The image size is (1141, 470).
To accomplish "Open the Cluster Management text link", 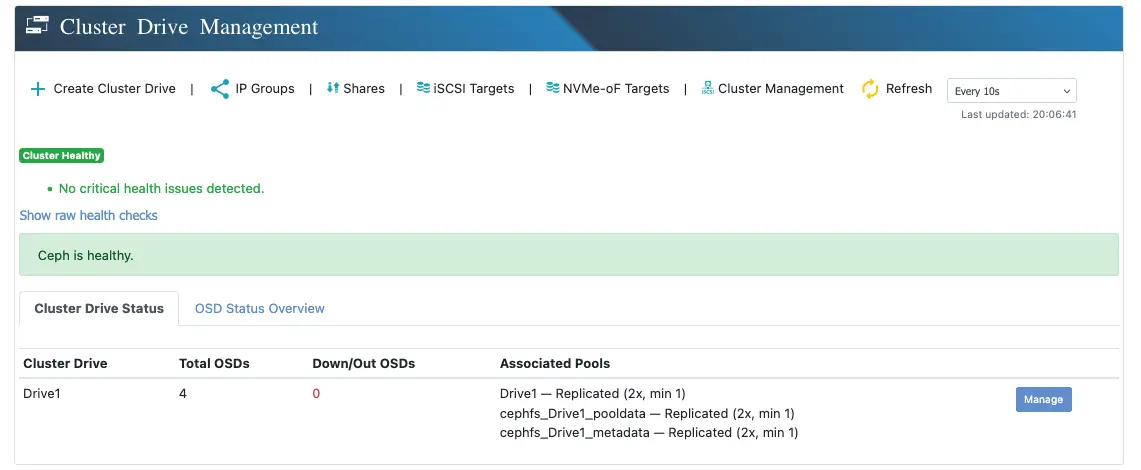I will tap(780, 89).
